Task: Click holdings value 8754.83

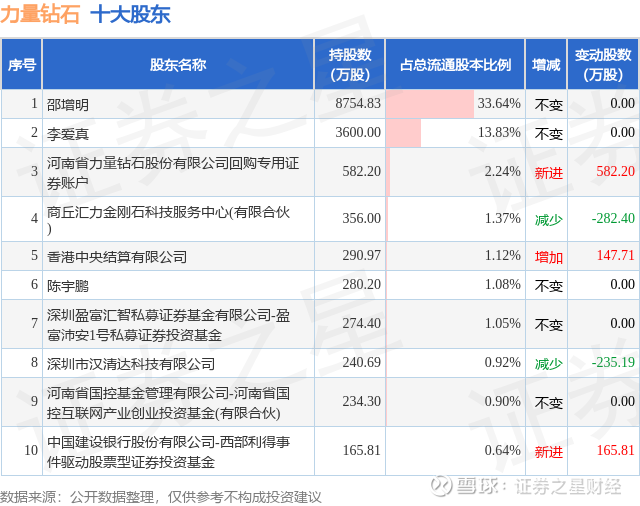Action: coord(358,103)
